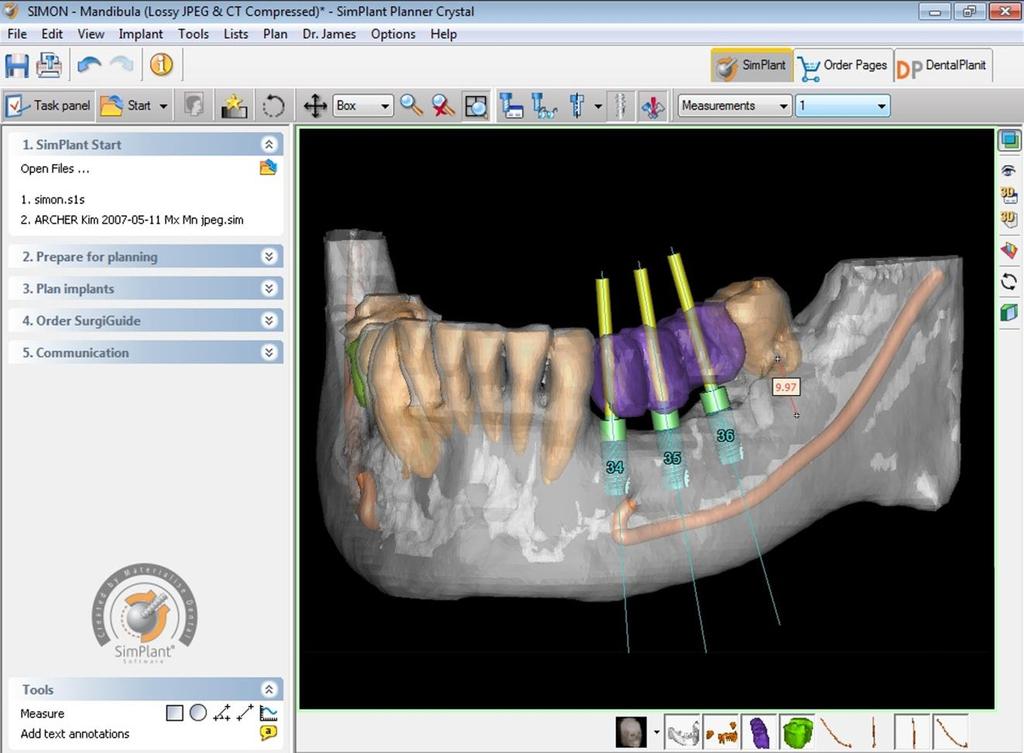
Task: Add a text annotation via speech bubble icon
Action: [x=268, y=733]
